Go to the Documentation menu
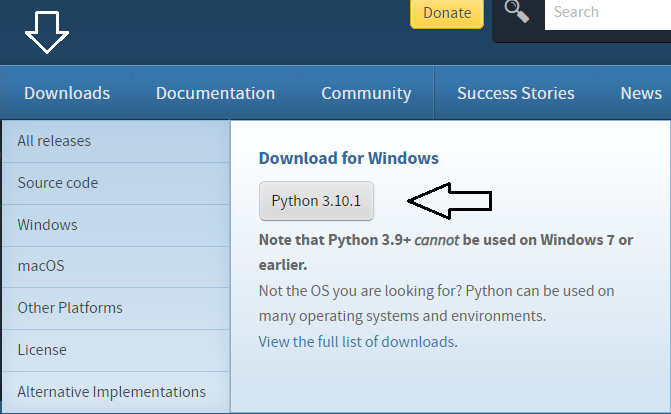 [x=215, y=93]
